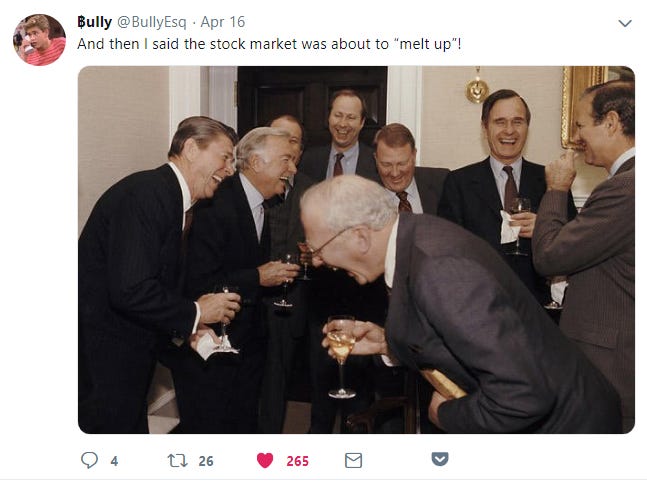
Task: Click the tweet text about stock market
Action: point(269,44)
